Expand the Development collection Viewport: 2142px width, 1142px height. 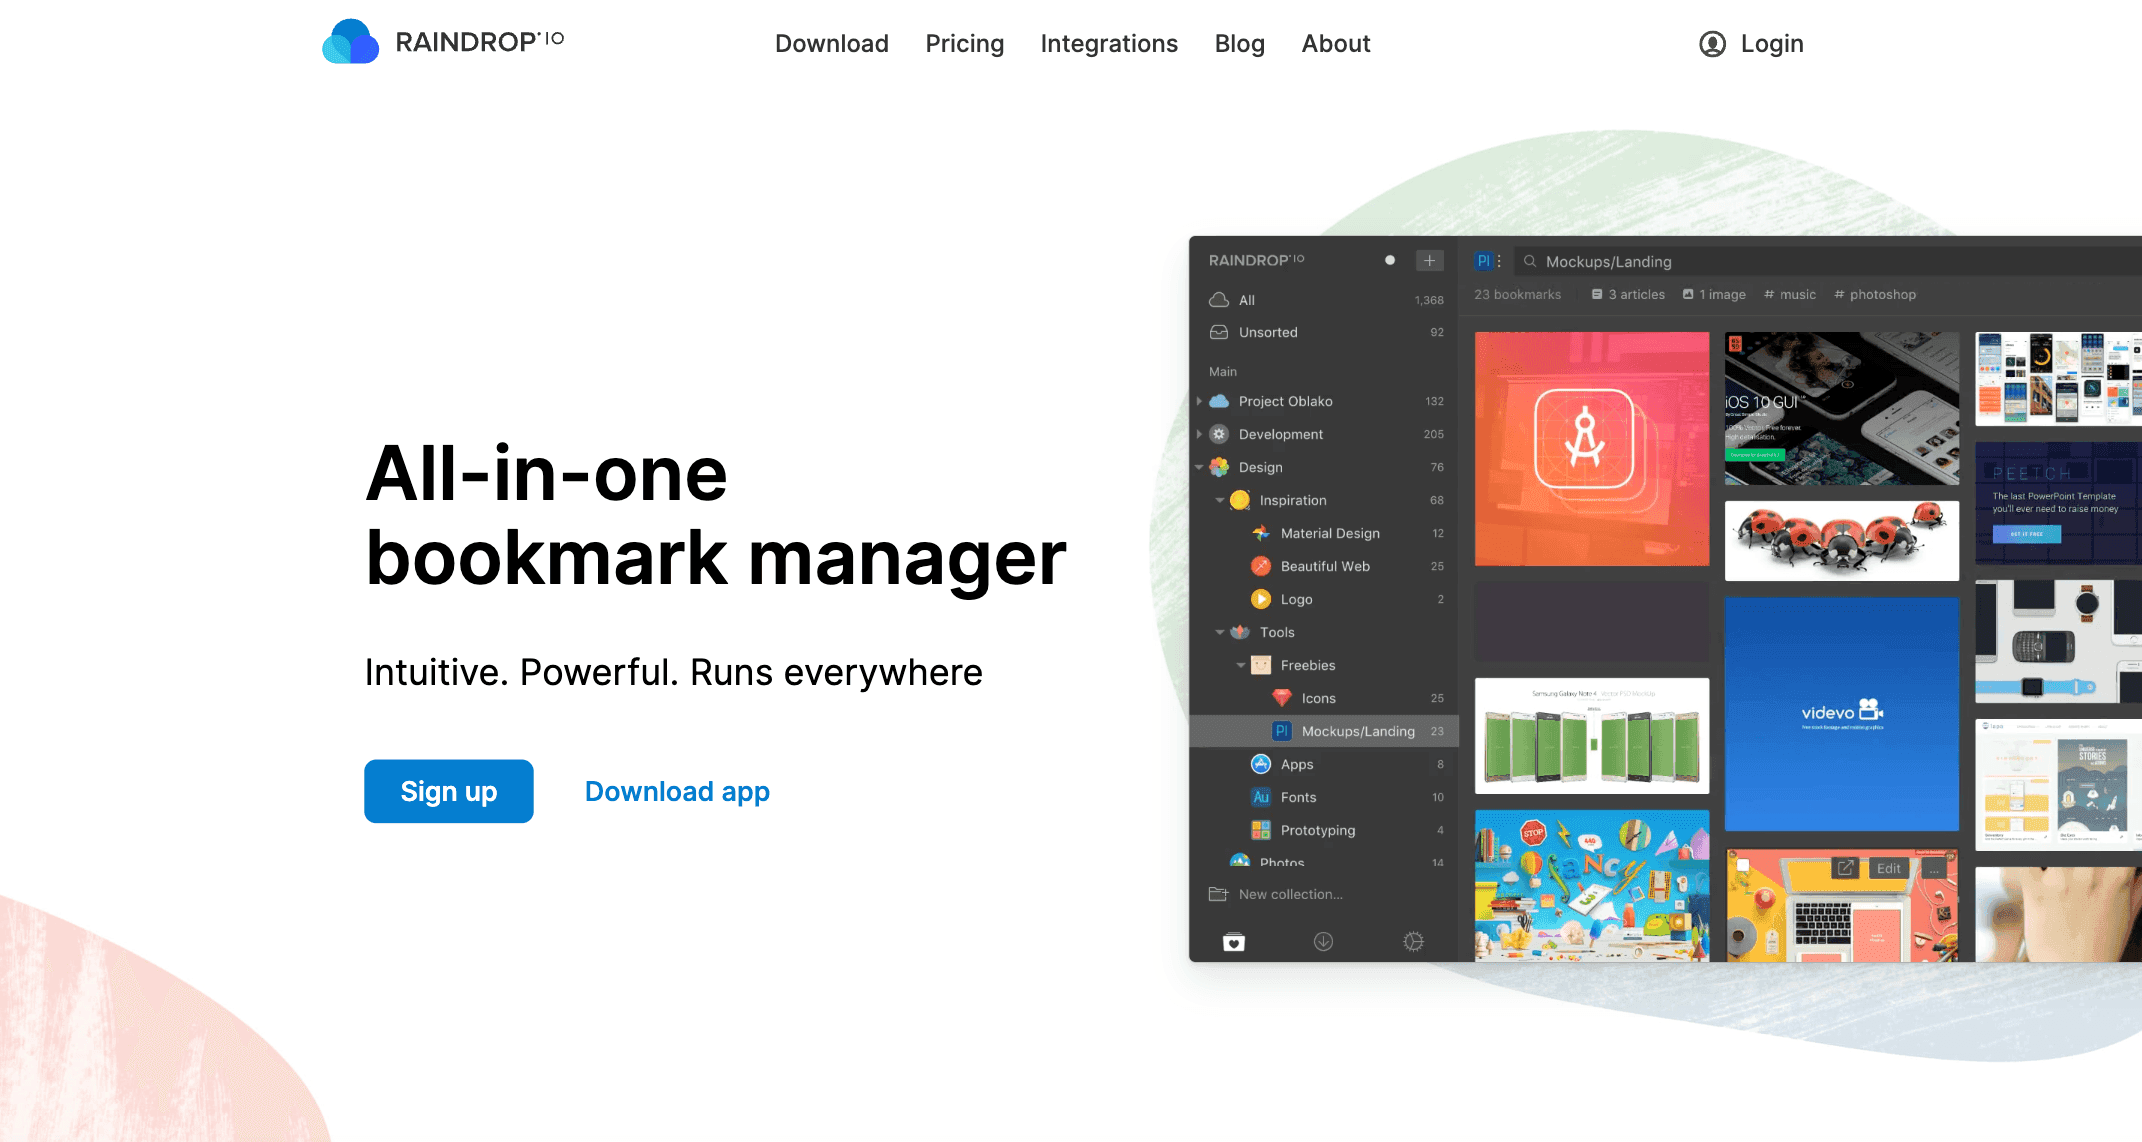click(x=1199, y=434)
